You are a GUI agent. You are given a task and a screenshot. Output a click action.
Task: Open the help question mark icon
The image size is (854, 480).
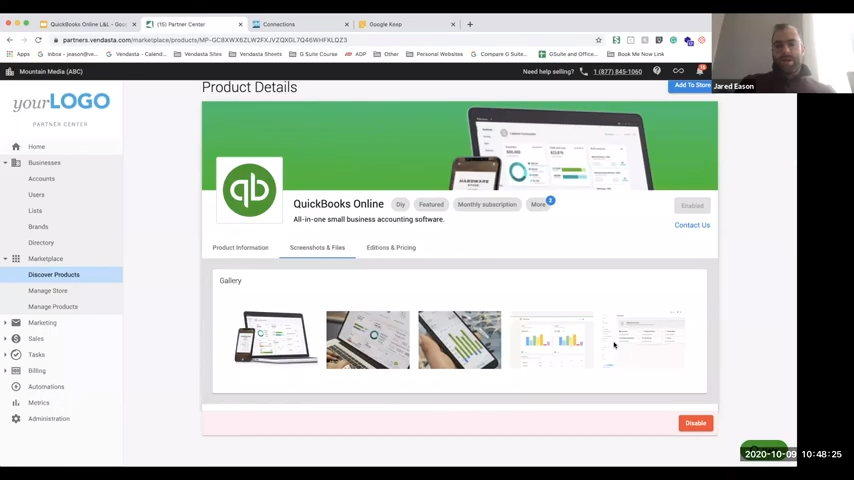657,71
